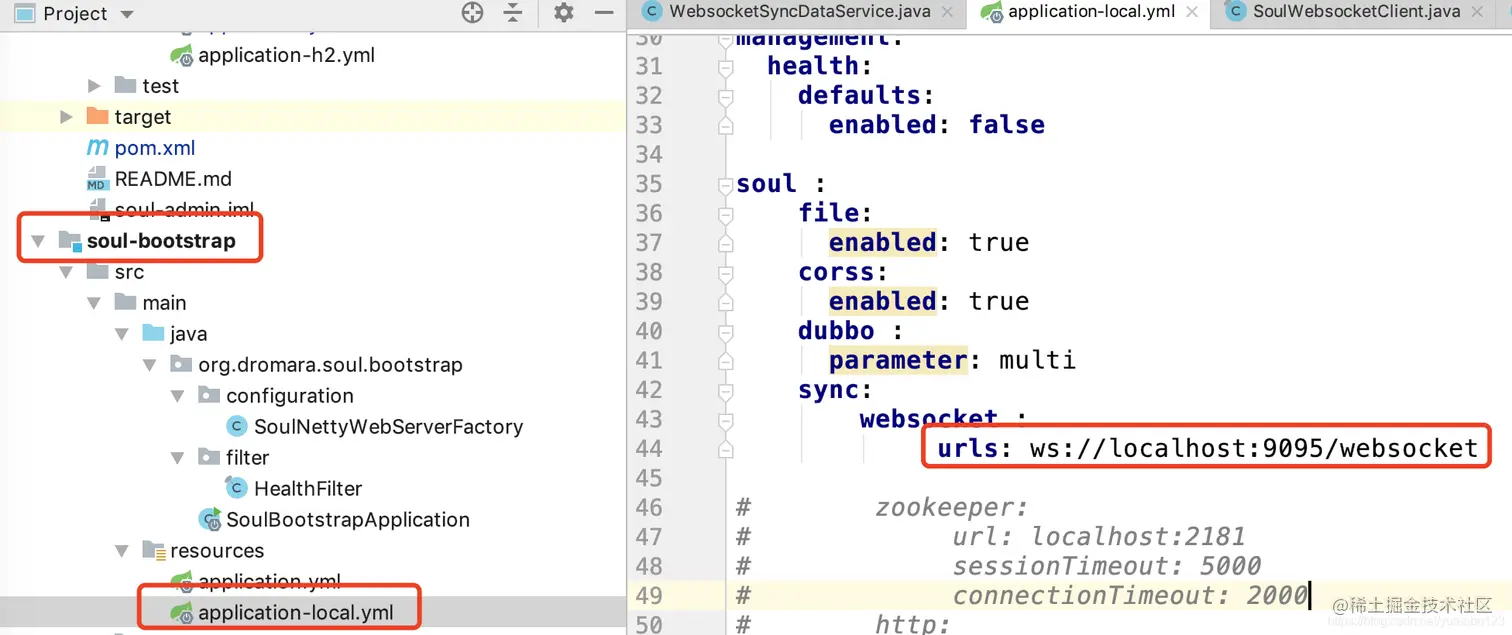Screen dimensions: 1512x635
Task: Expand the target folder
Action: (67, 117)
